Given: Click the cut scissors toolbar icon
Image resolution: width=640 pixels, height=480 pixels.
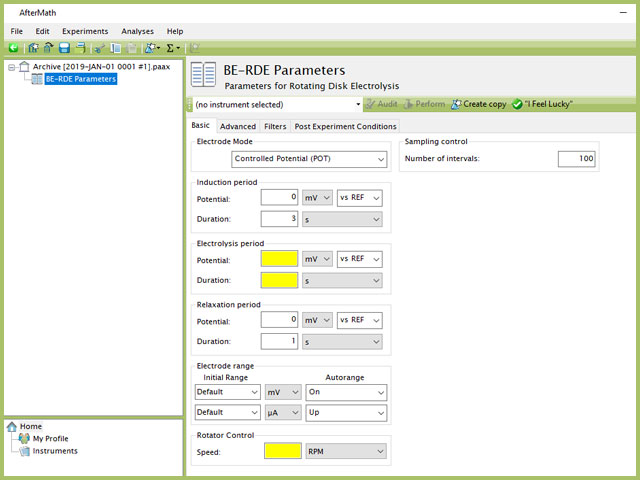Looking at the screenshot, I should click(99, 48).
